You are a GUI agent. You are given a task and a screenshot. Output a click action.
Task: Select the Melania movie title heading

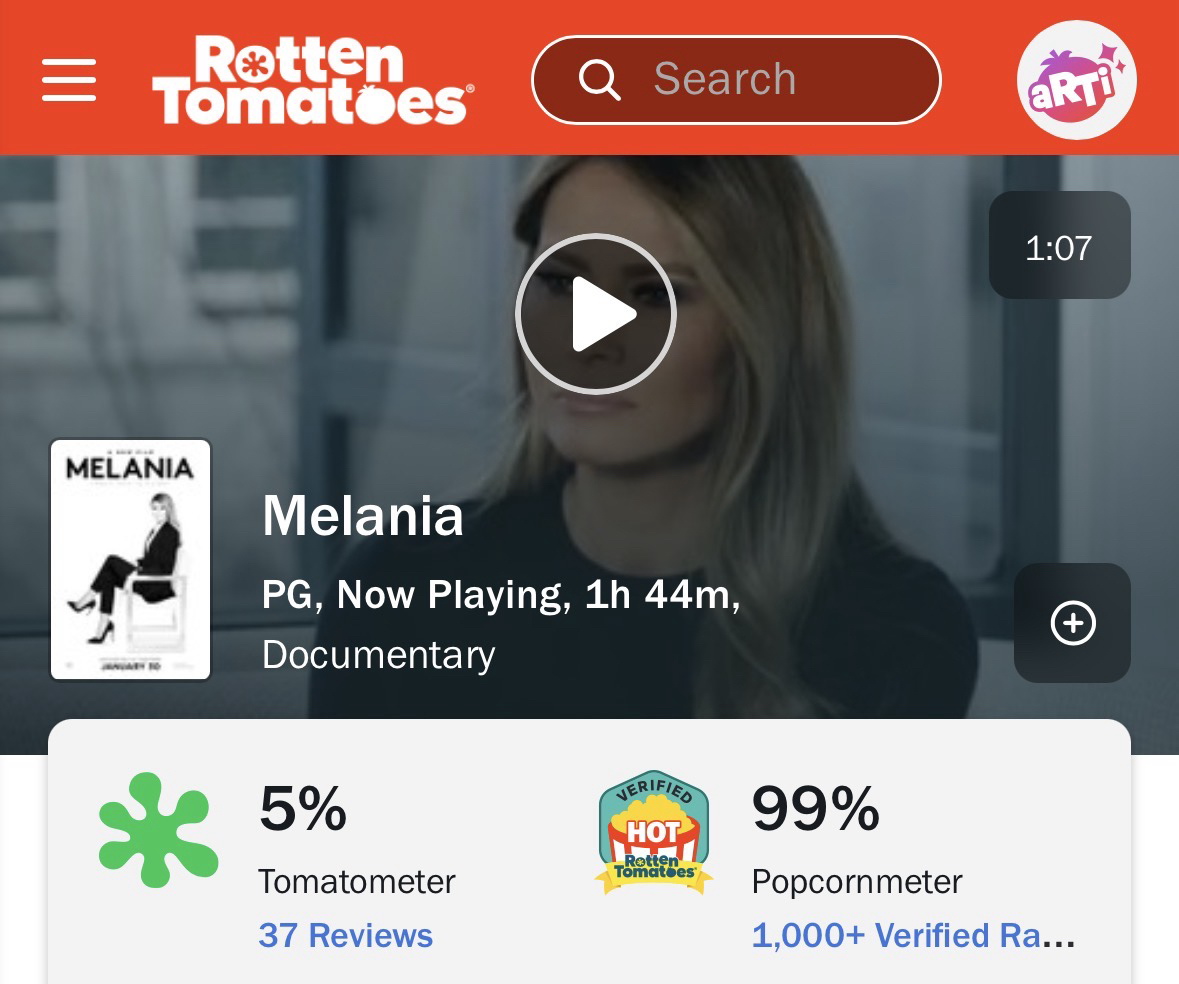pyautogui.click(x=362, y=516)
